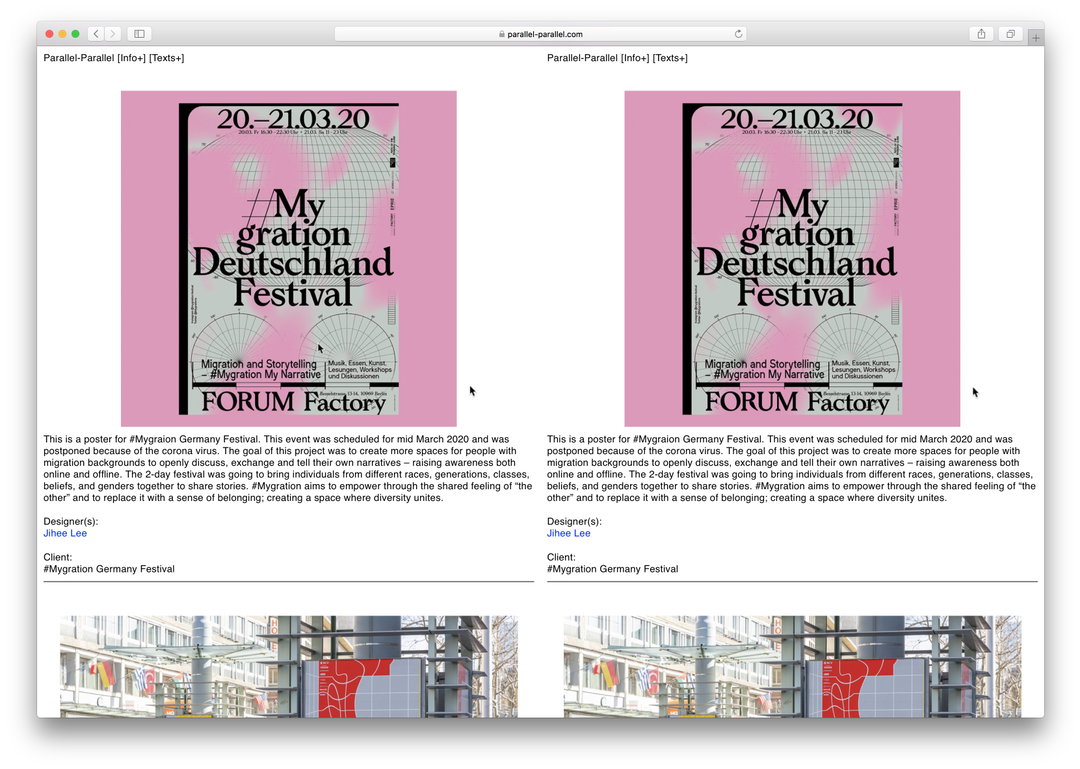Click left poster description paragraph text
Viewport: 1080px width, 769px height.
click(x=288, y=469)
